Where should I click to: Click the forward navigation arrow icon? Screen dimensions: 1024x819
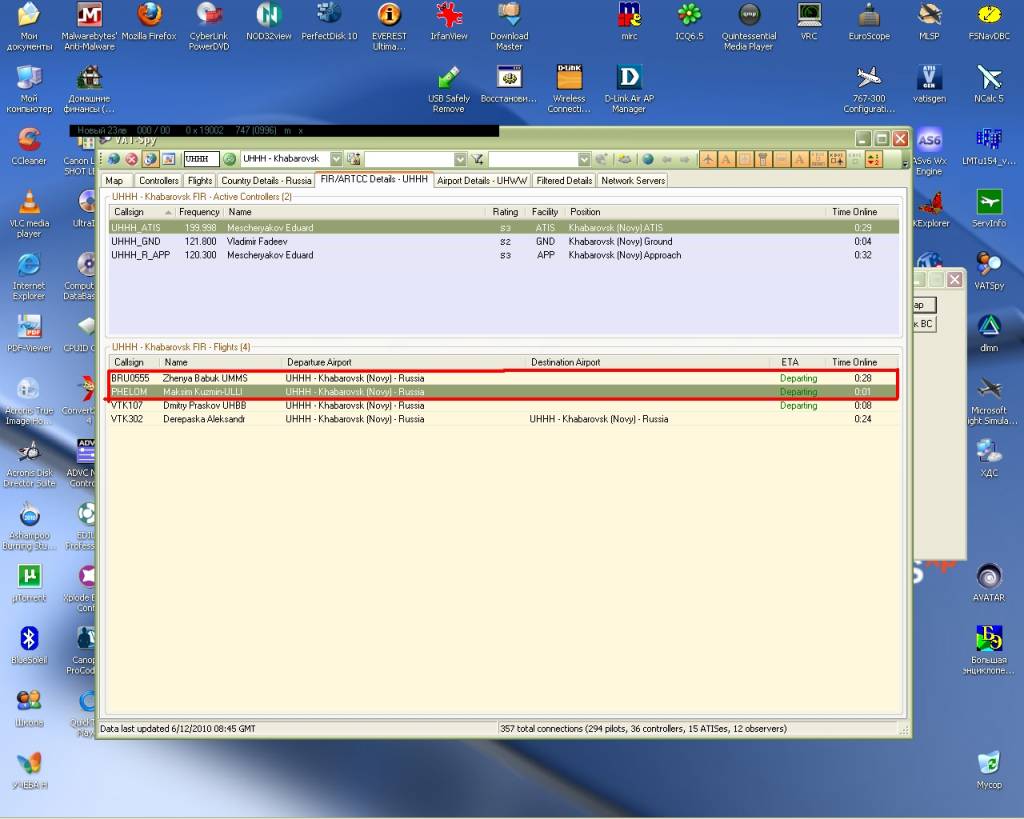[684, 159]
